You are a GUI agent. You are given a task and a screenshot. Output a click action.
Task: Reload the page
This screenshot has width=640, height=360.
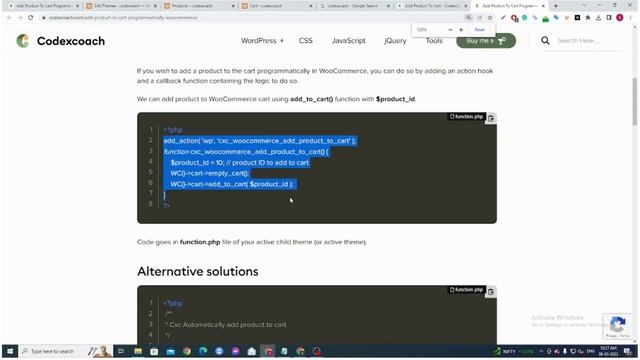[x=31, y=18]
